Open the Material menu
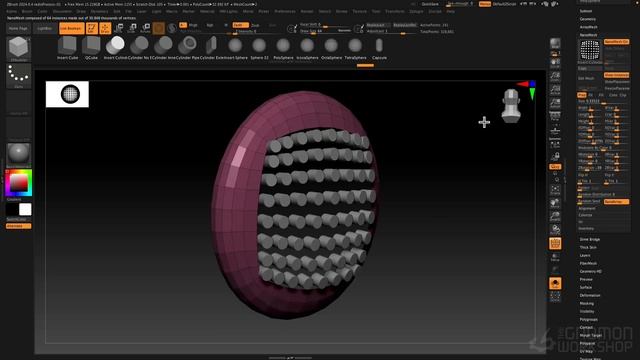This screenshot has width=640, height=360. click(x=207, y=11)
